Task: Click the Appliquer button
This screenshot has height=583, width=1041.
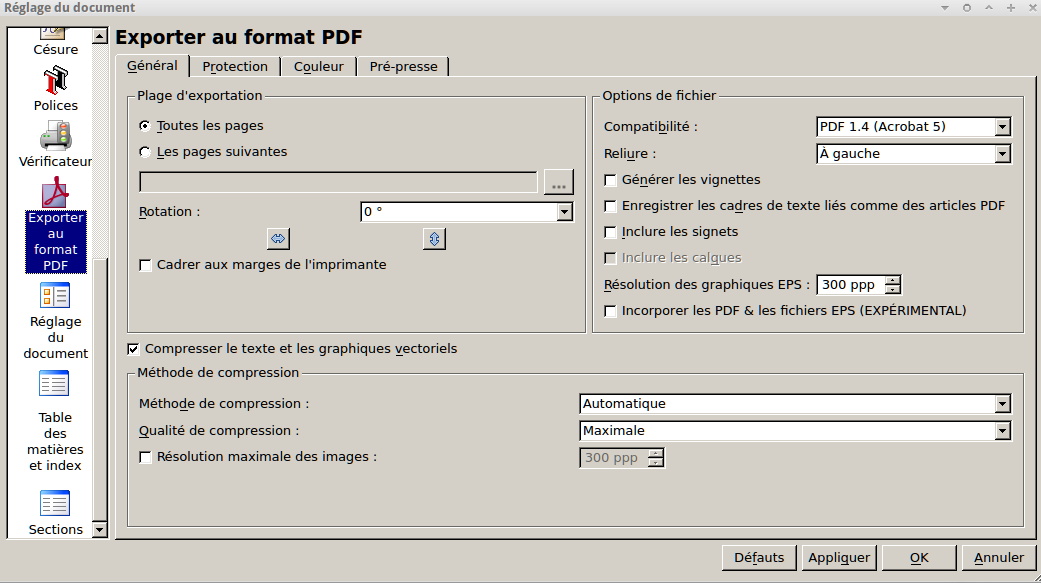Action: (839, 558)
